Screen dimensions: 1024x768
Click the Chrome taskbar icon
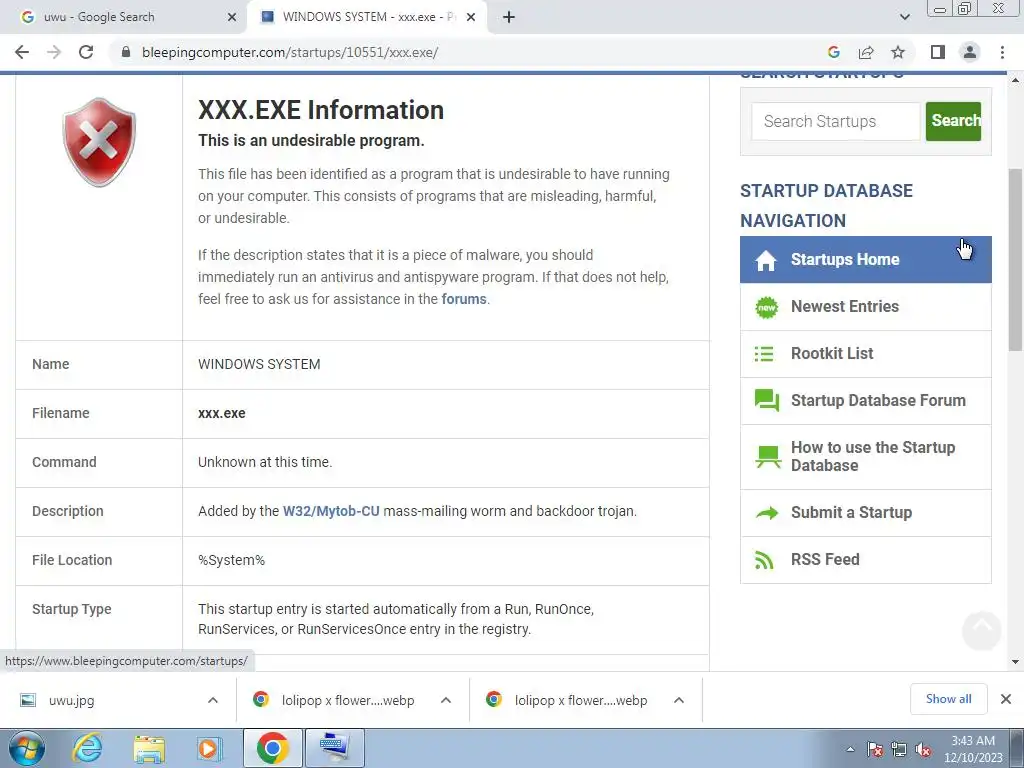coord(272,748)
